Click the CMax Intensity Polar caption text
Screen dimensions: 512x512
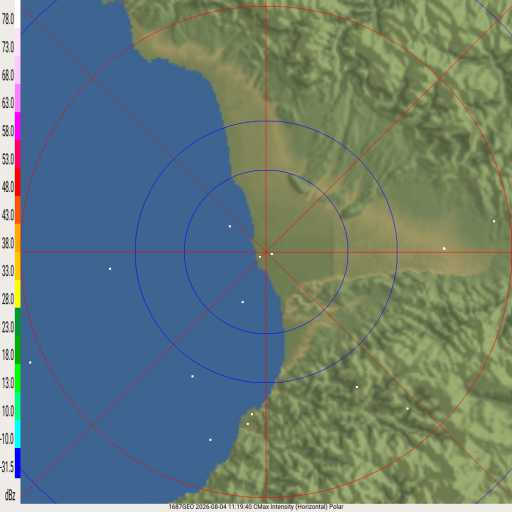click(298, 507)
